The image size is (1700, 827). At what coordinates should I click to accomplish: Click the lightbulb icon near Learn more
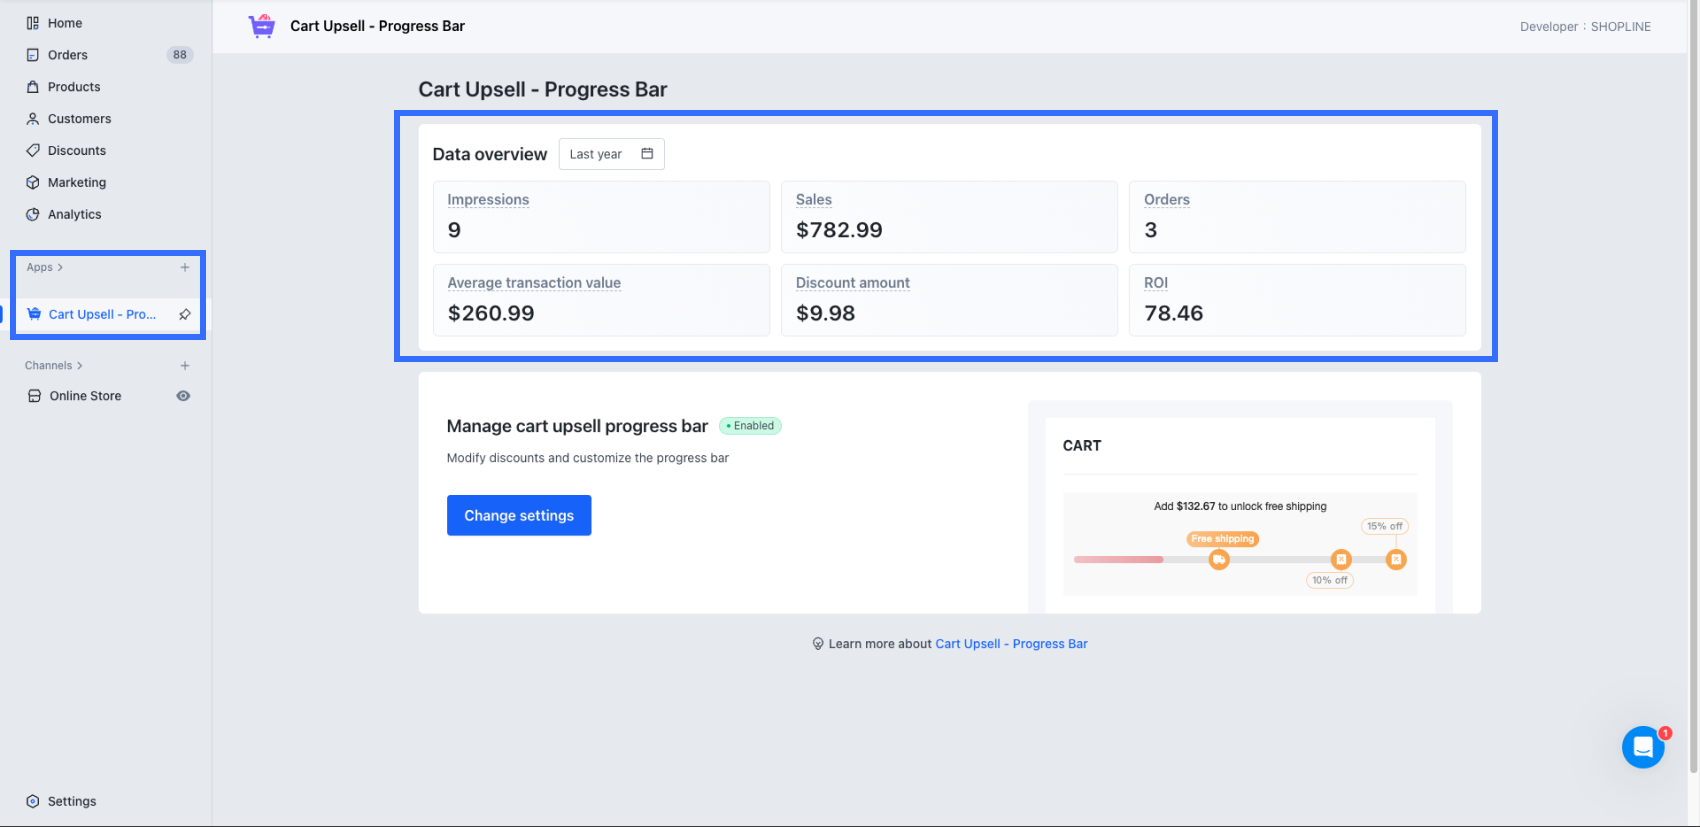point(818,644)
